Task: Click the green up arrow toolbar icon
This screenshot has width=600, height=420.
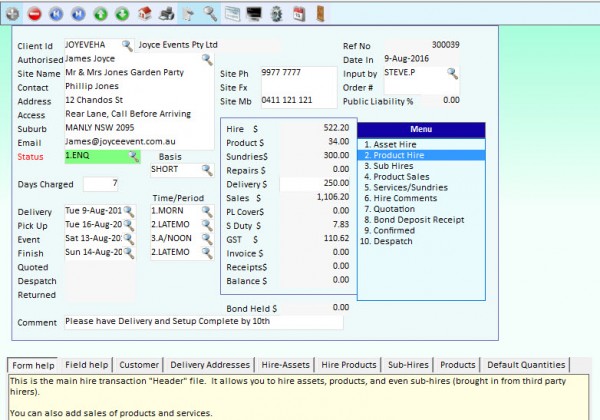Action: tap(100, 14)
